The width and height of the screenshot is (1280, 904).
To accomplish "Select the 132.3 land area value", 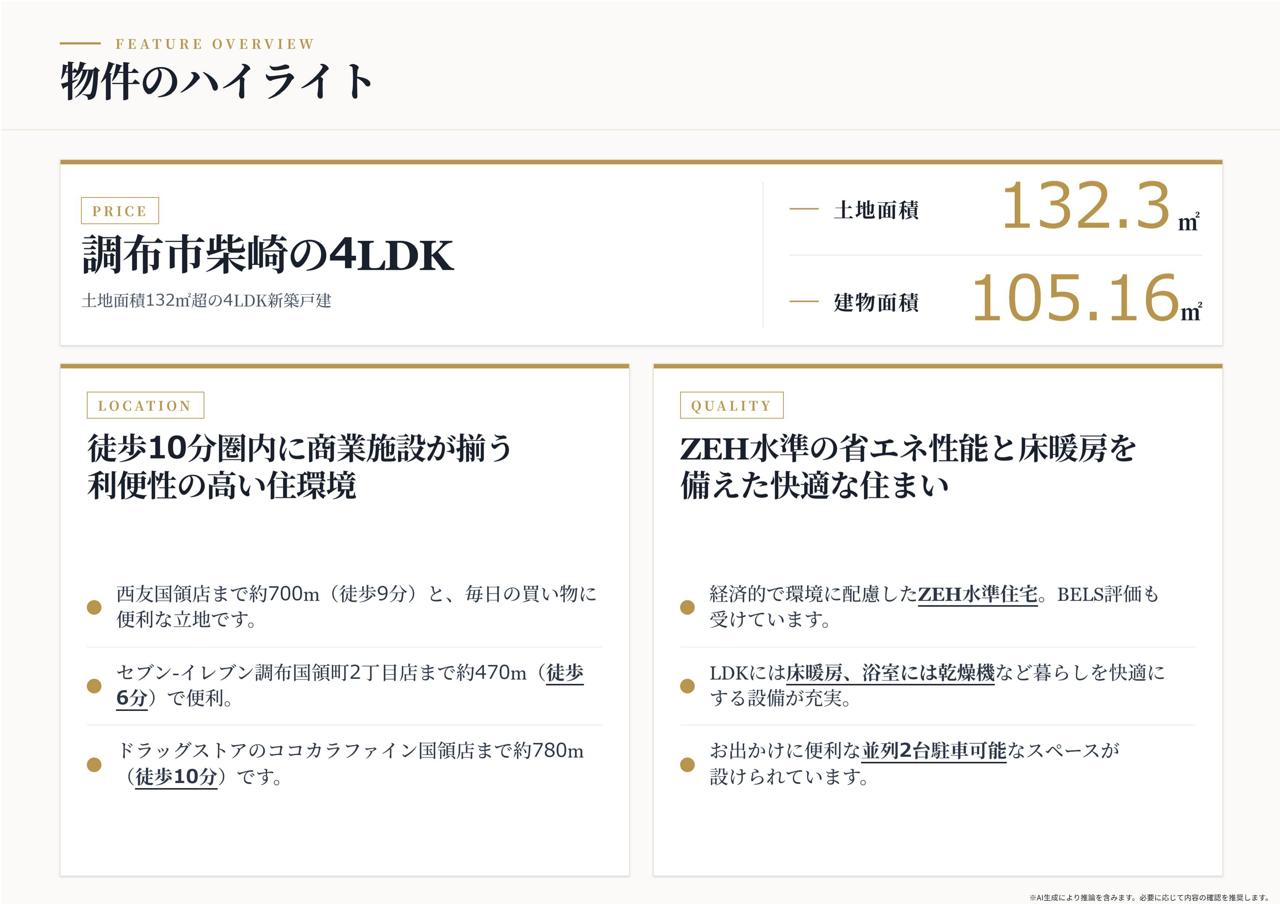I will point(1085,207).
